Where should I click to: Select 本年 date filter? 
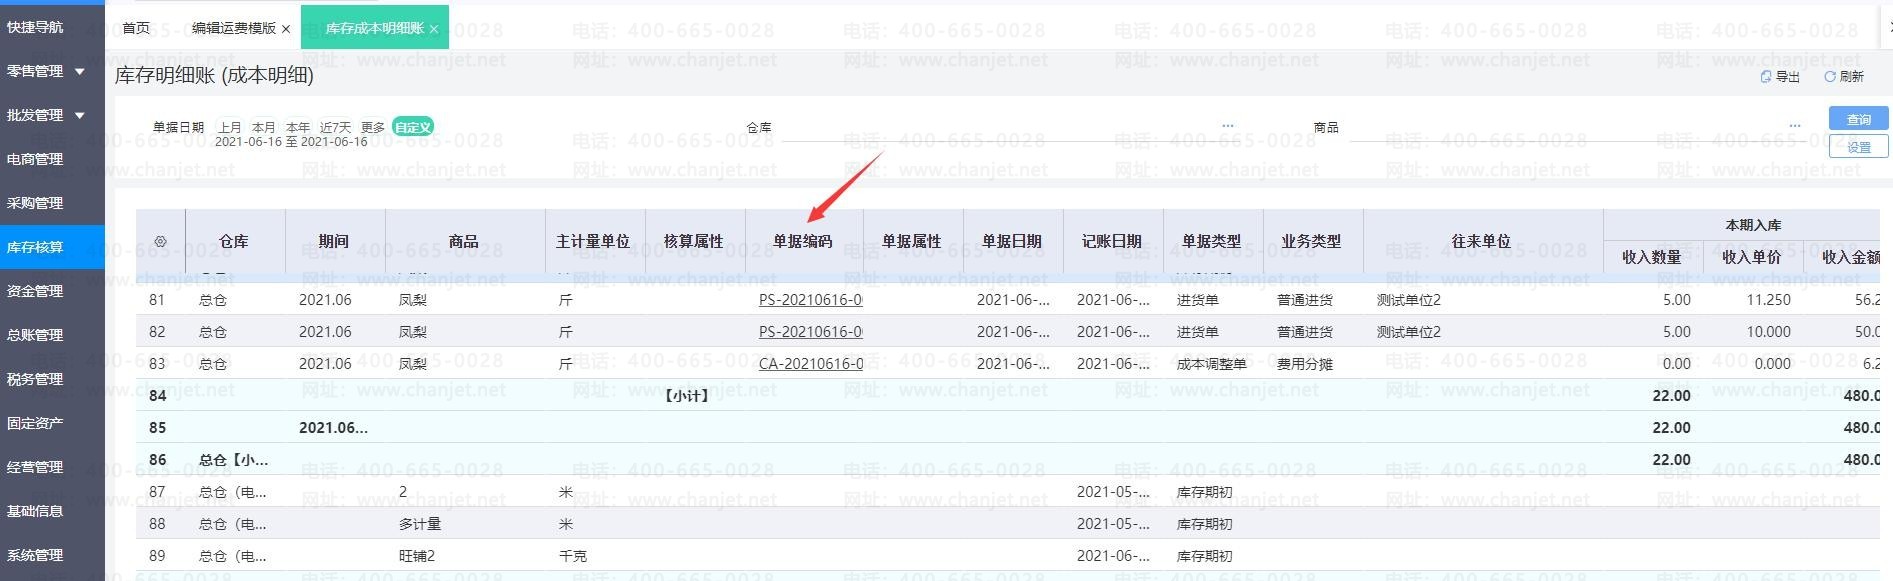tap(298, 127)
